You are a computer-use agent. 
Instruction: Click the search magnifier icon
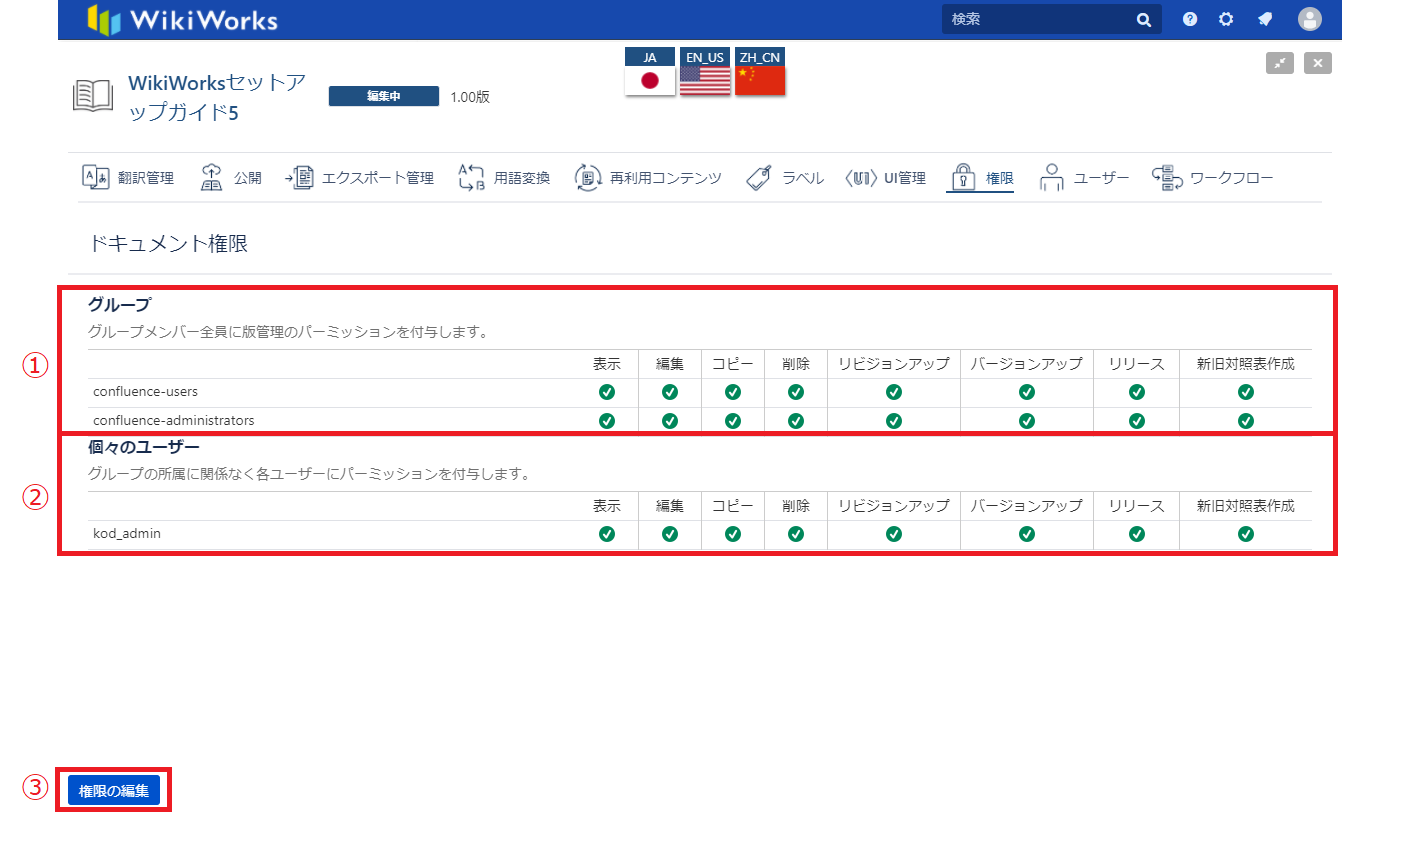coord(1144,20)
